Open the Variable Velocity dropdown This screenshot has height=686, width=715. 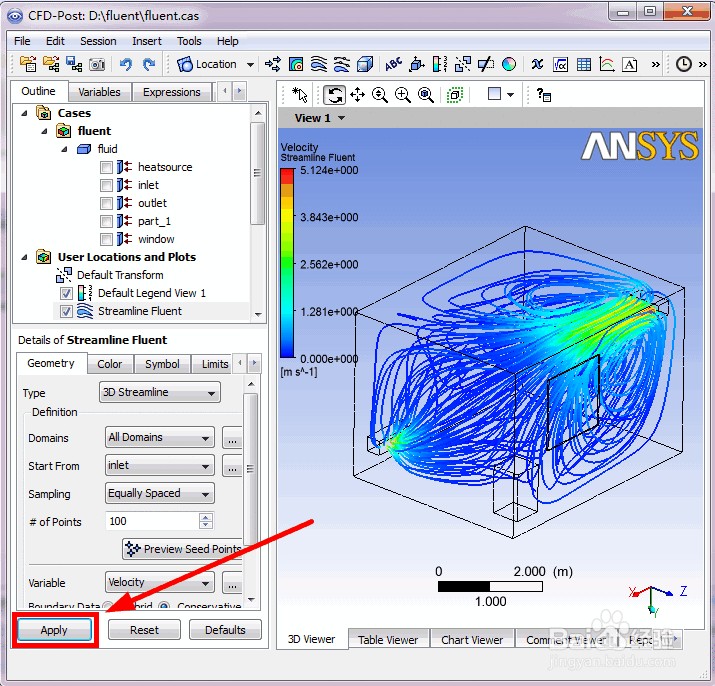click(160, 582)
